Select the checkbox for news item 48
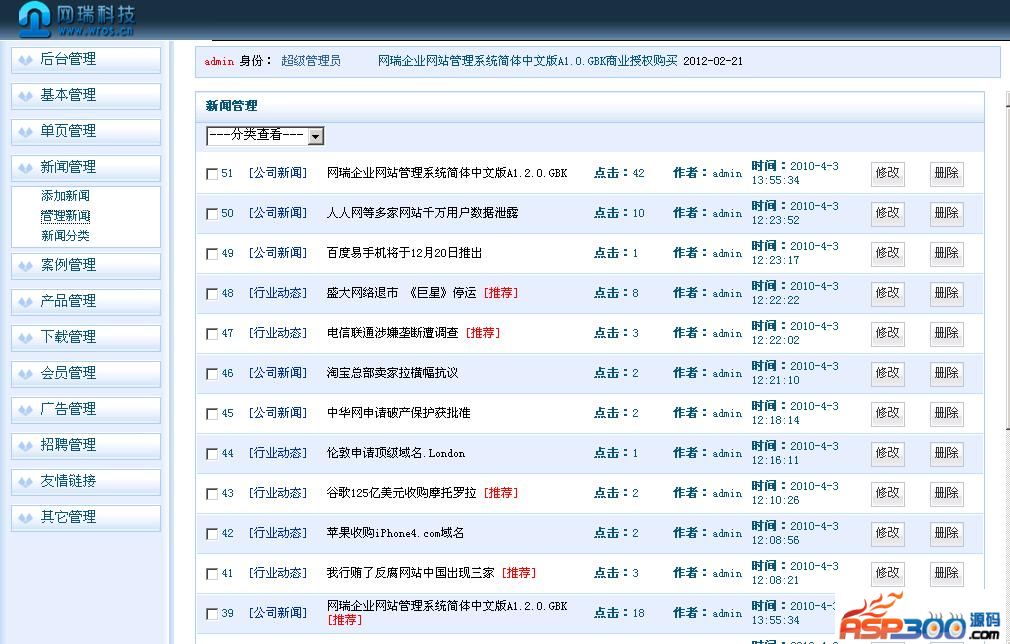The image size is (1010, 644). 212,294
